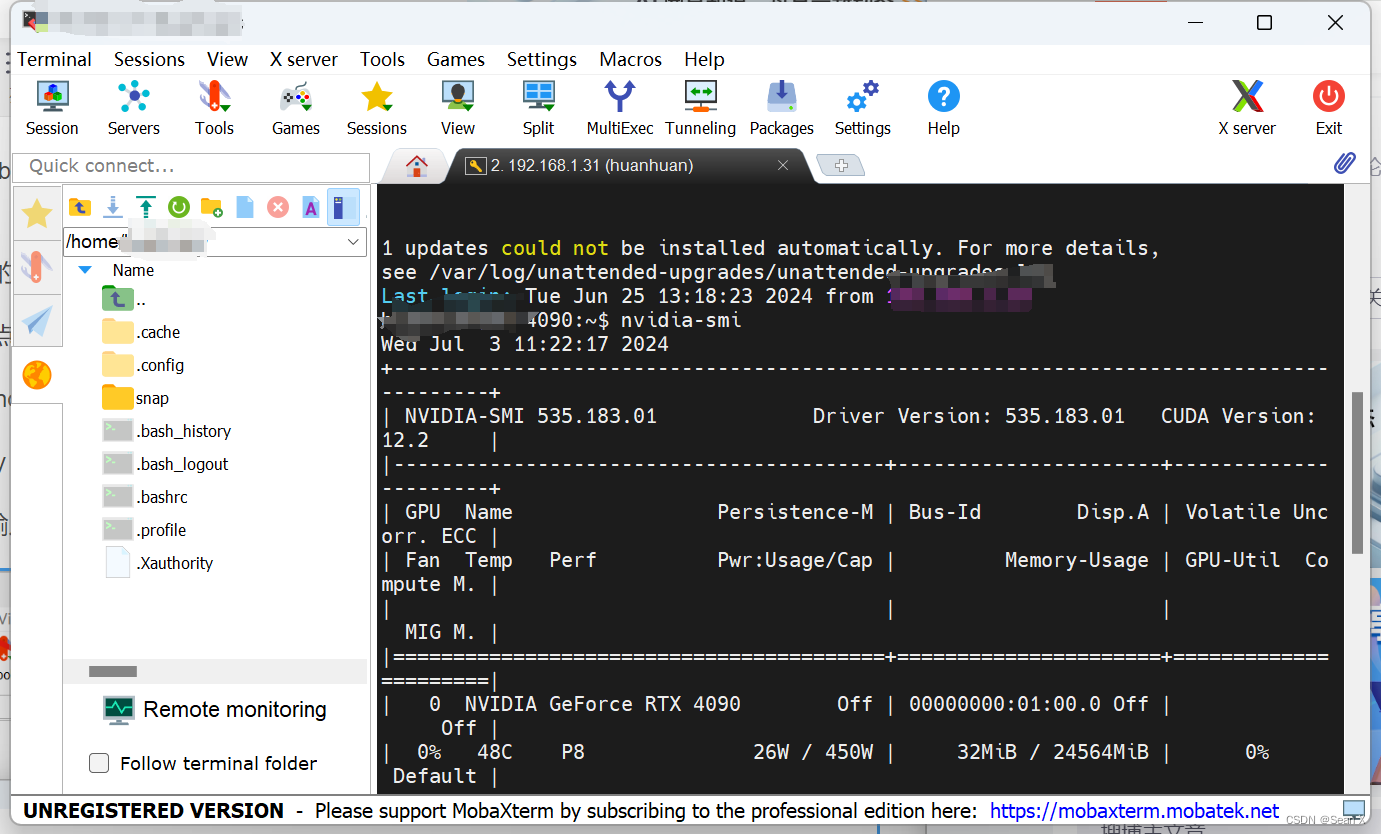Viewport: 1381px width, 834px height.
Task: Open the View menu
Action: coord(227,59)
